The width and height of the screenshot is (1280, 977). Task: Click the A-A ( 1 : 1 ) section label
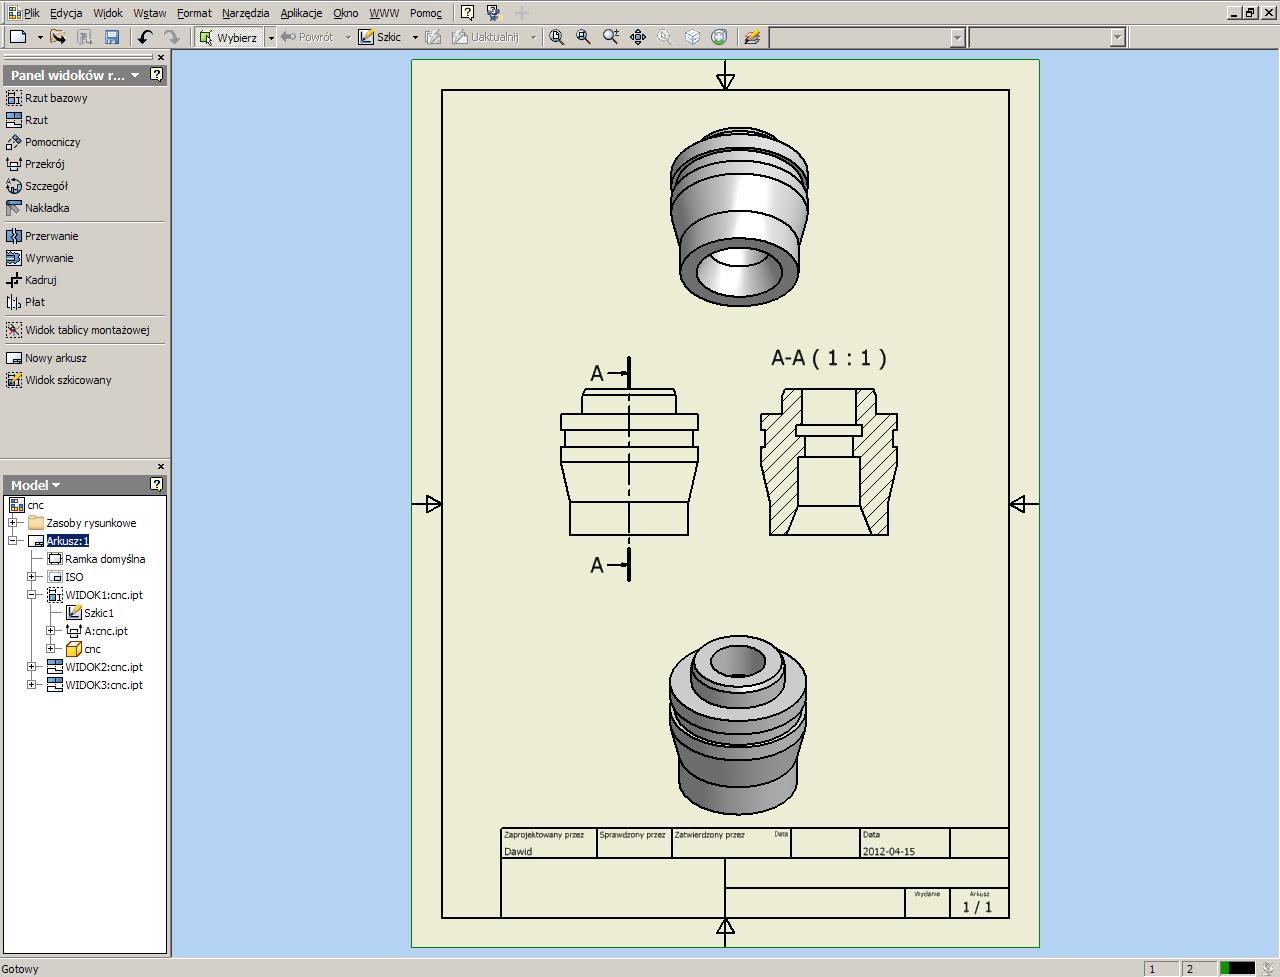[x=829, y=358]
